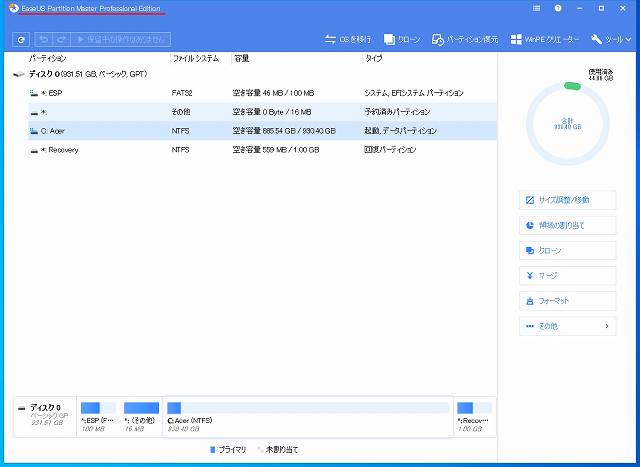Click the capacity column header
640x467 pixels.
click(241, 59)
